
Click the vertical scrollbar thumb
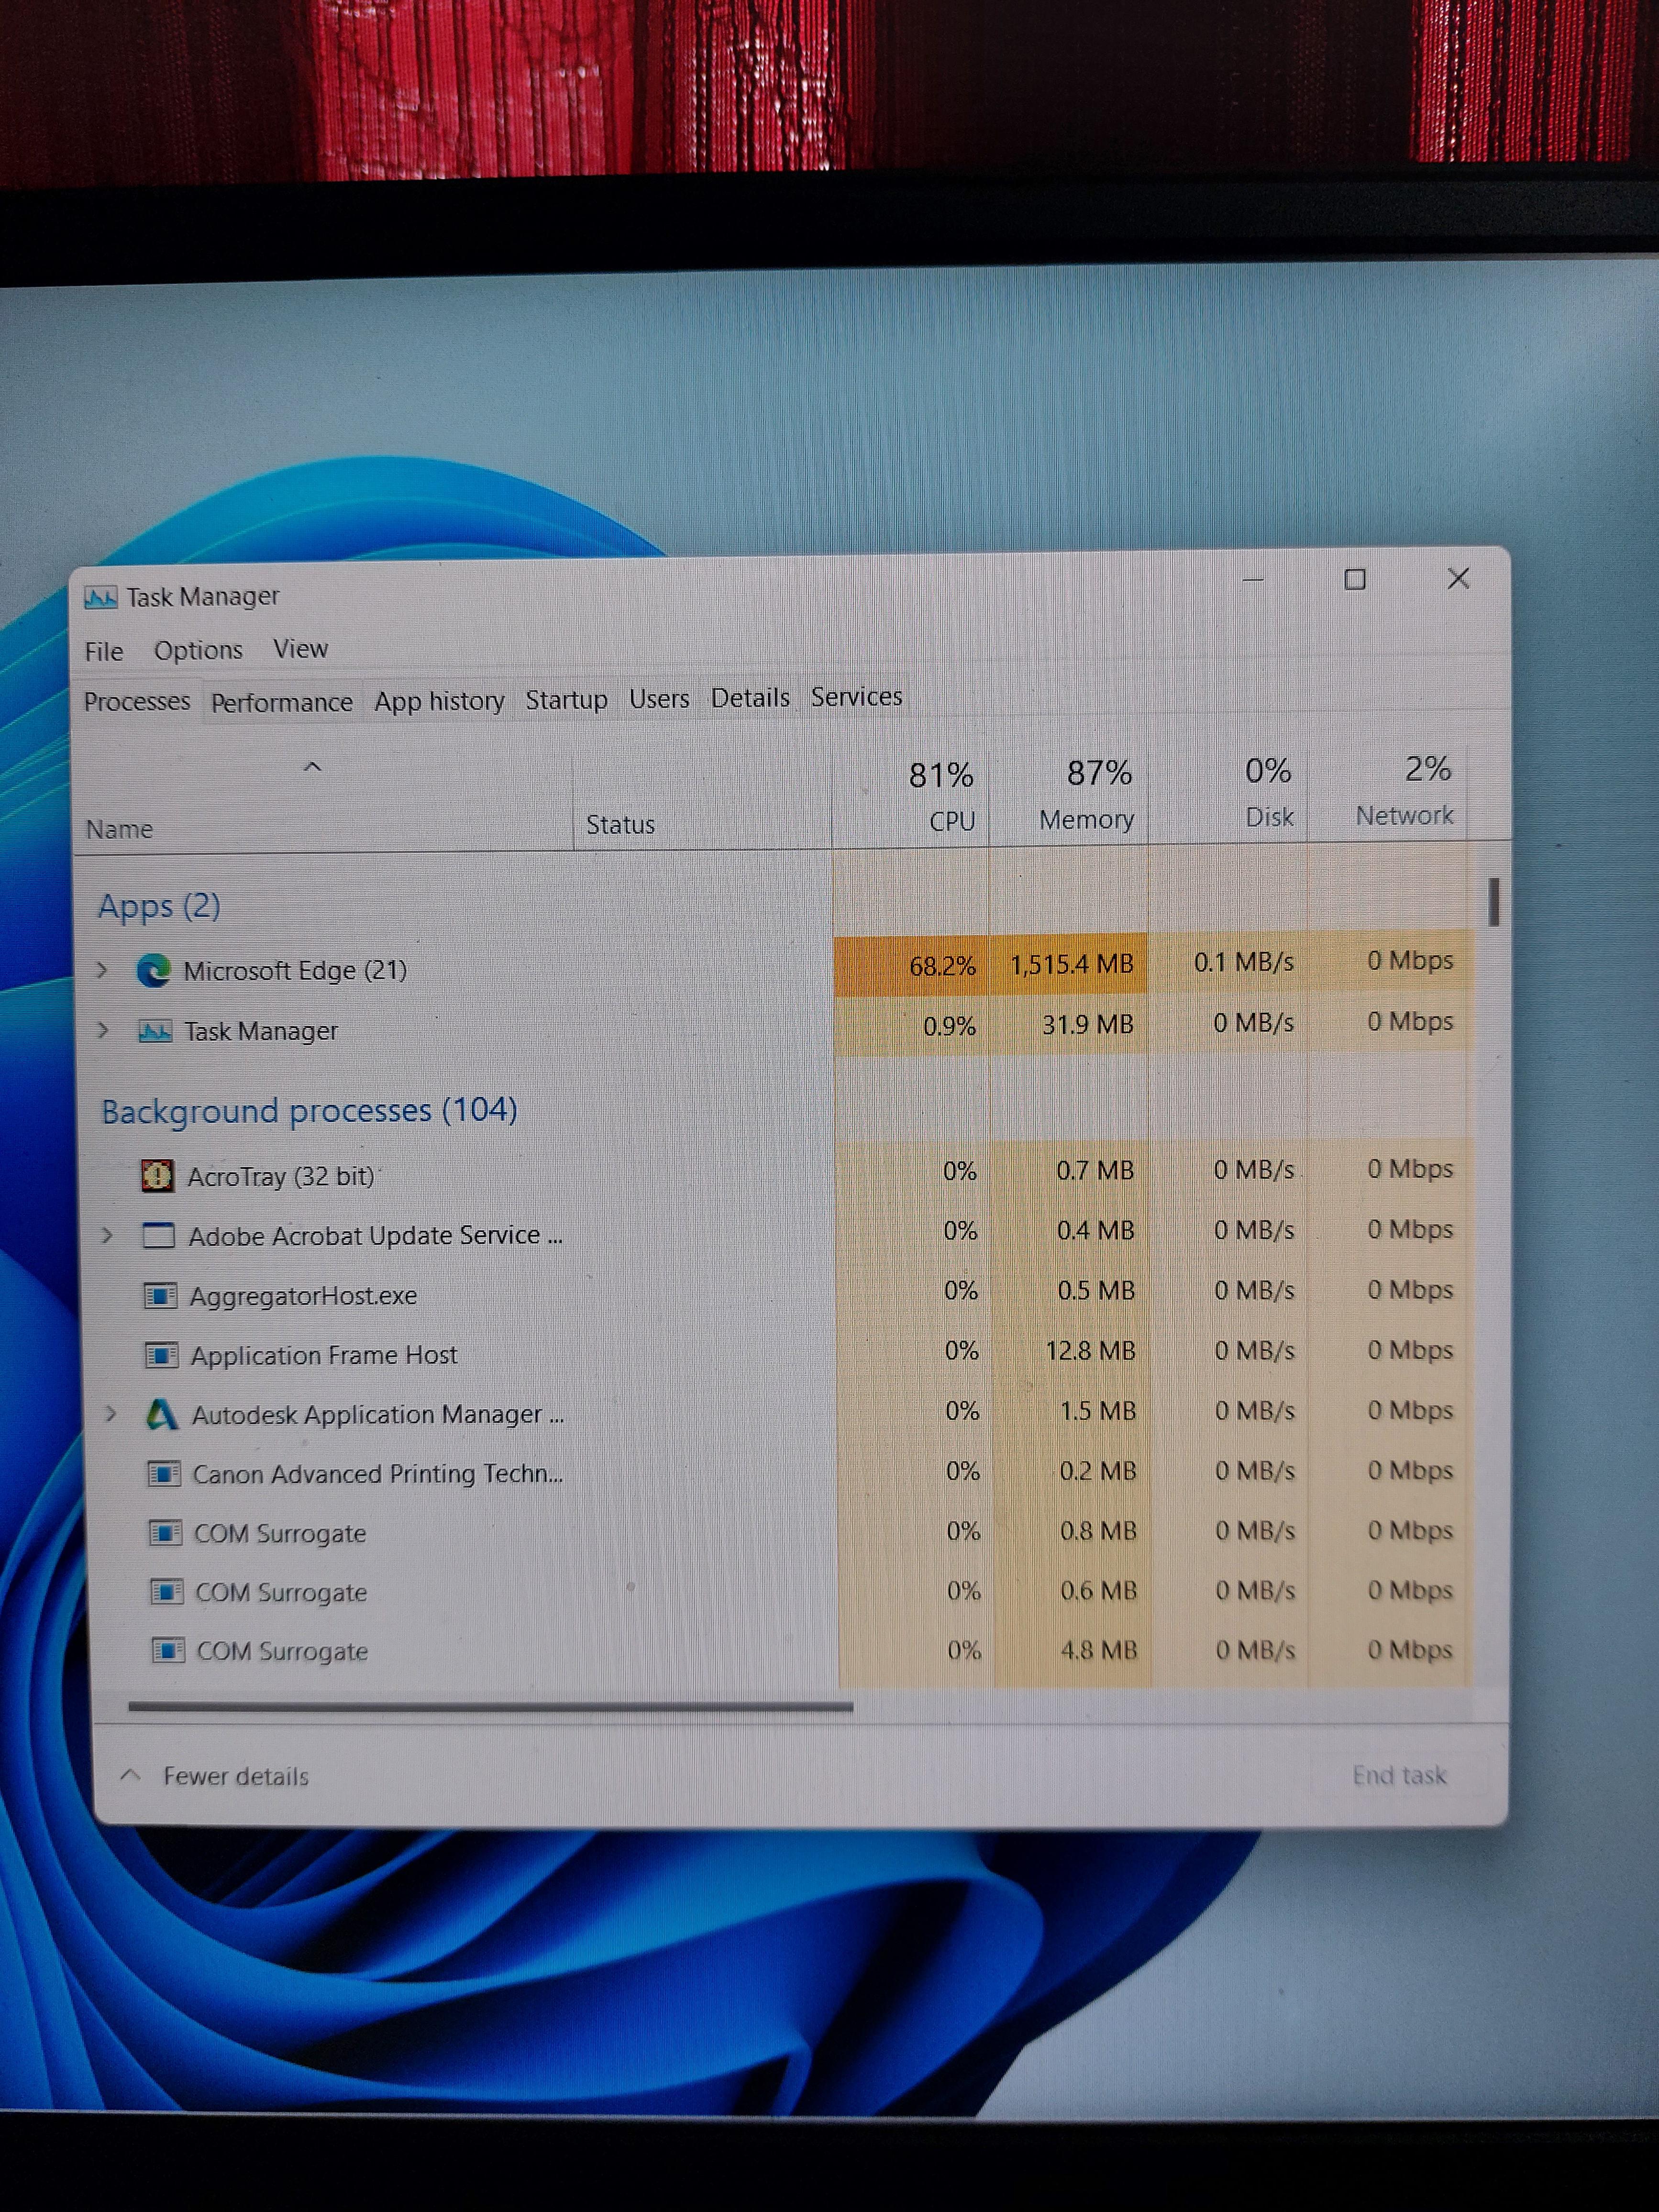pos(1493,902)
